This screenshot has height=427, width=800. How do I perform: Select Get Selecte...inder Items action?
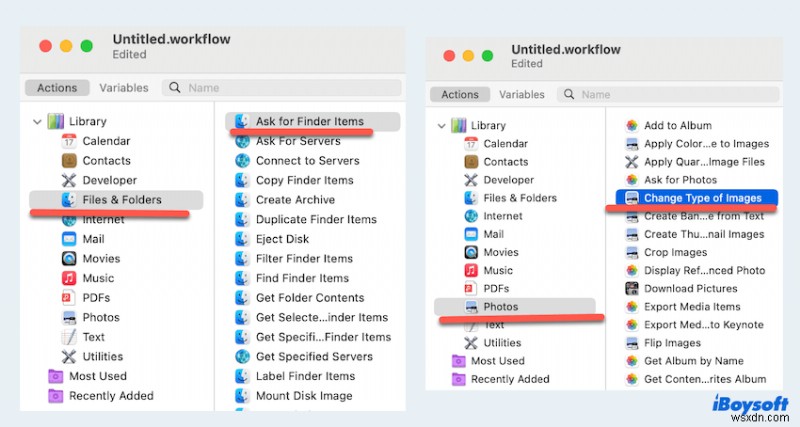pos(322,317)
